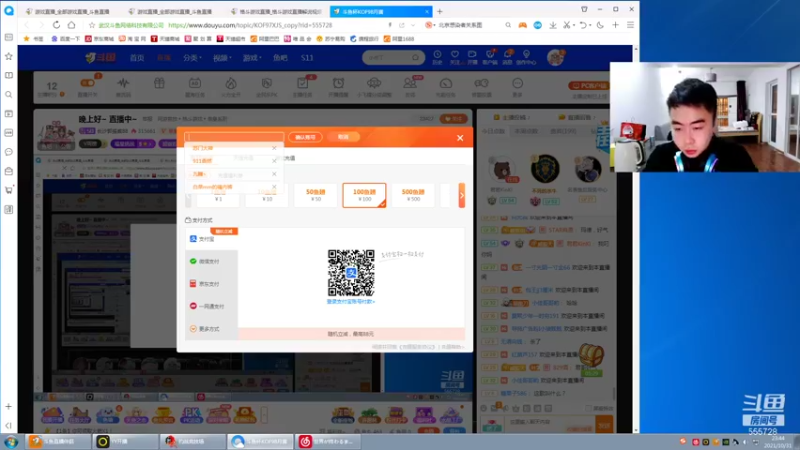The image size is (800, 450).
Task: Show next recharge amounts with orange arrow
Action: pyautogui.click(x=462, y=195)
